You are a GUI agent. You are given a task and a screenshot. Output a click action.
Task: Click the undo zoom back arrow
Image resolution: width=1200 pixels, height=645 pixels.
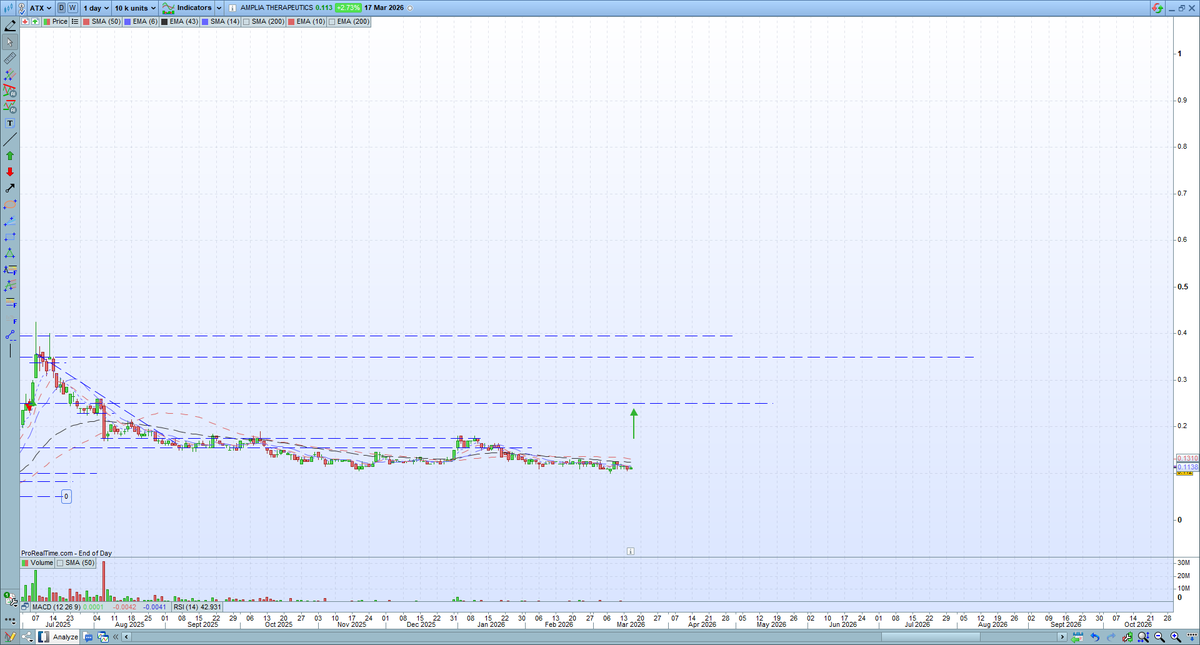click(1095, 637)
